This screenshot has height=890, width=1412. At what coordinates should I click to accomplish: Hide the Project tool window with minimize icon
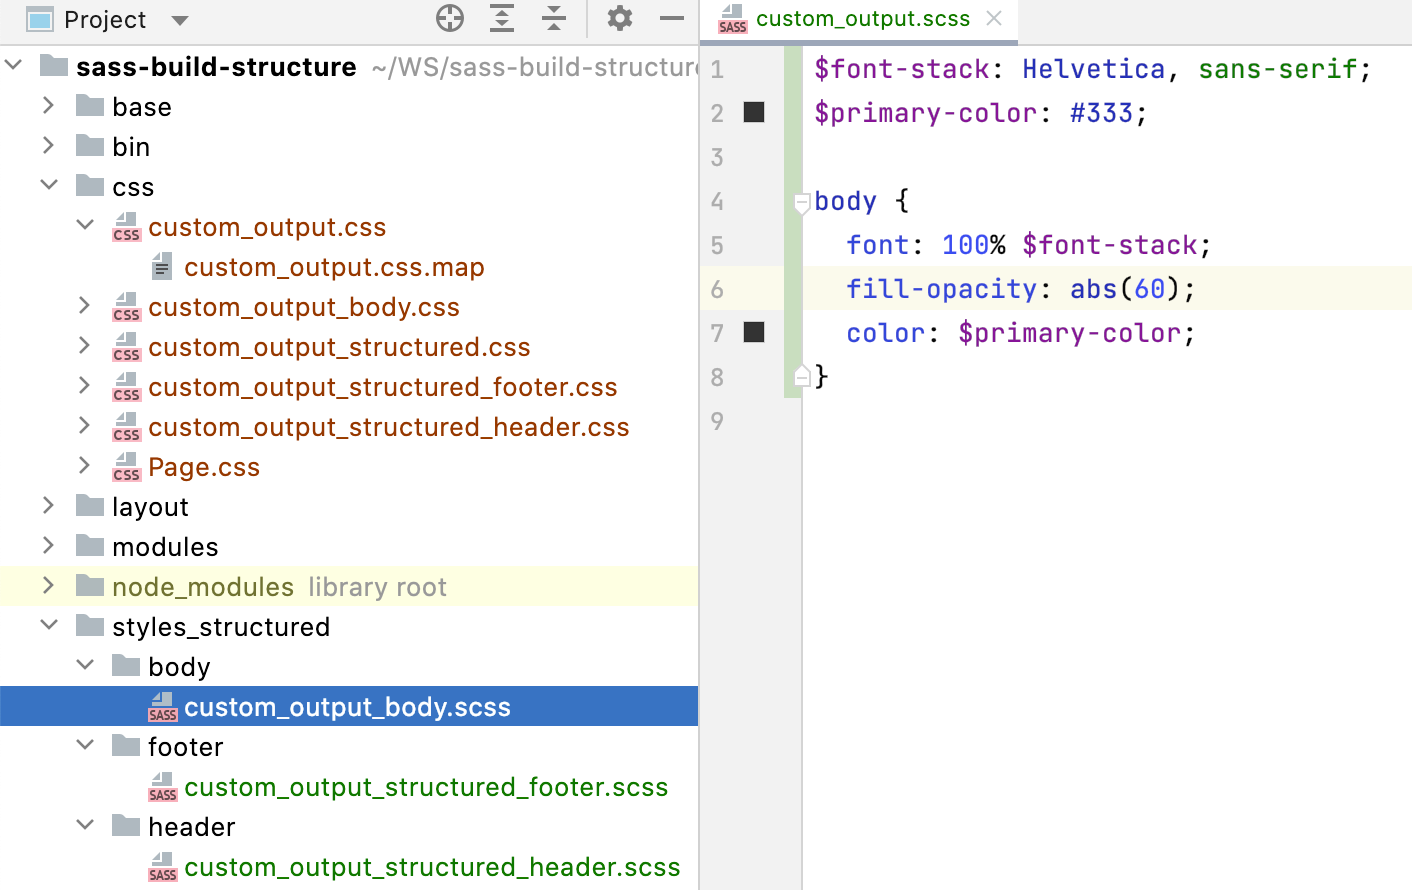tap(671, 18)
